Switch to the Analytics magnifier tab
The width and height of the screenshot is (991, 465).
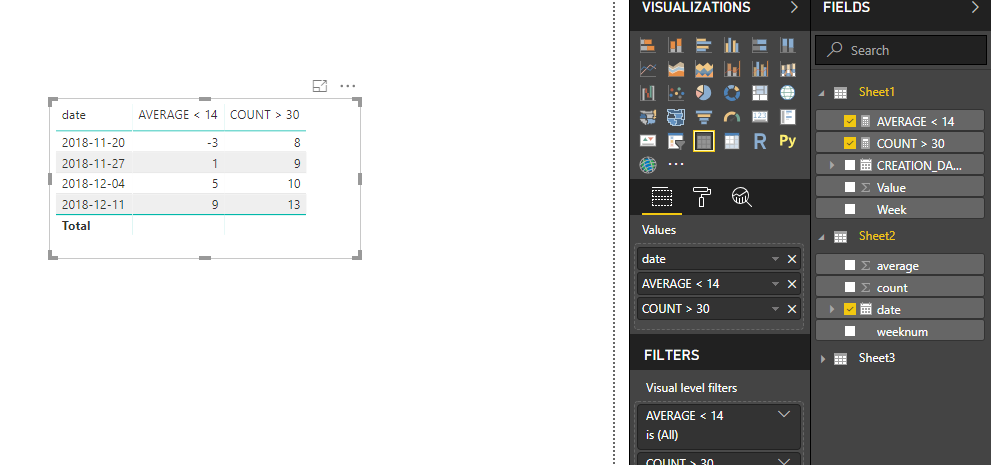tap(742, 197)
